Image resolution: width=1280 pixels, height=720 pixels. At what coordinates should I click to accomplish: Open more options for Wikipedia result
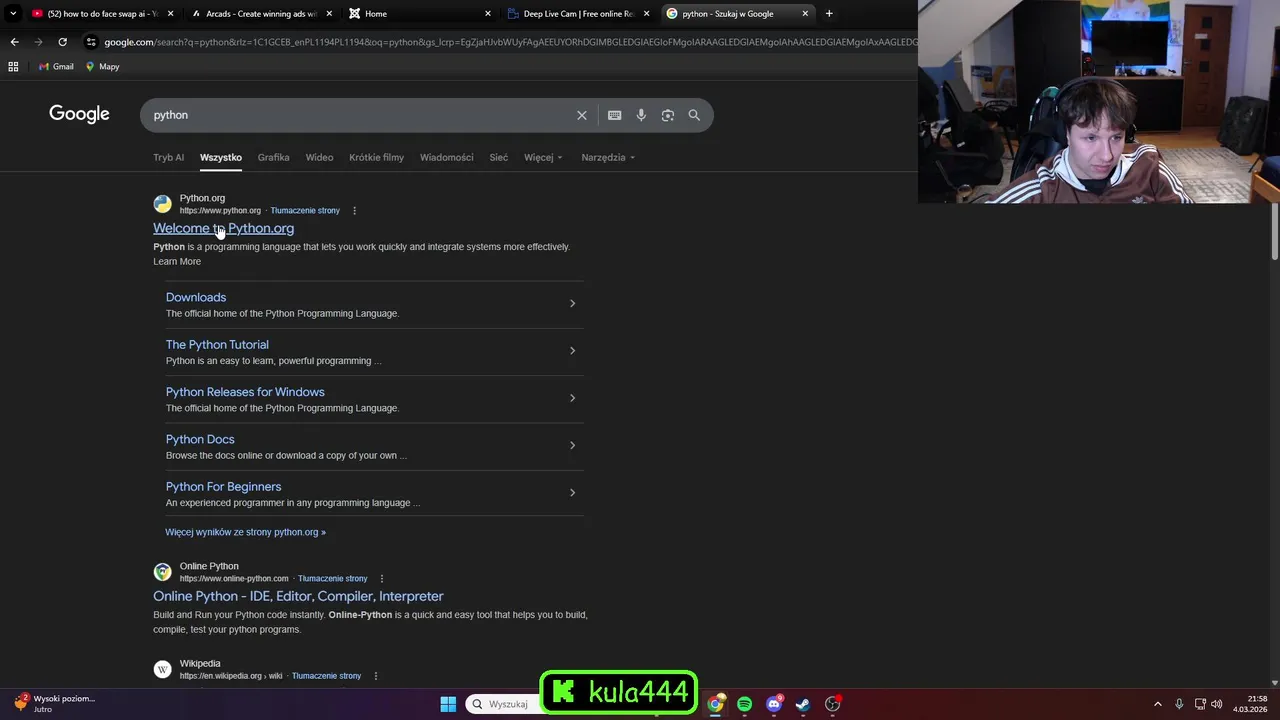pyautogui.click(x=375, y=676)
